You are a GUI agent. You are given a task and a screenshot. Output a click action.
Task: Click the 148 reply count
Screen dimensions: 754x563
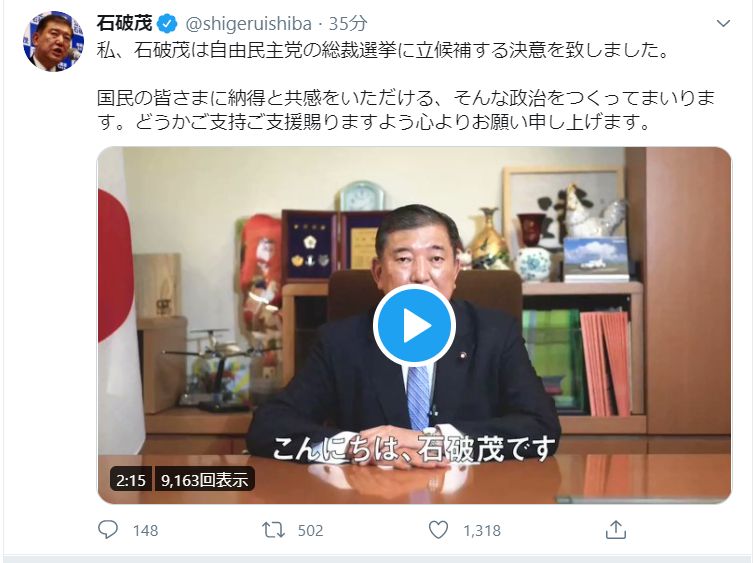[x=146, y=530]
